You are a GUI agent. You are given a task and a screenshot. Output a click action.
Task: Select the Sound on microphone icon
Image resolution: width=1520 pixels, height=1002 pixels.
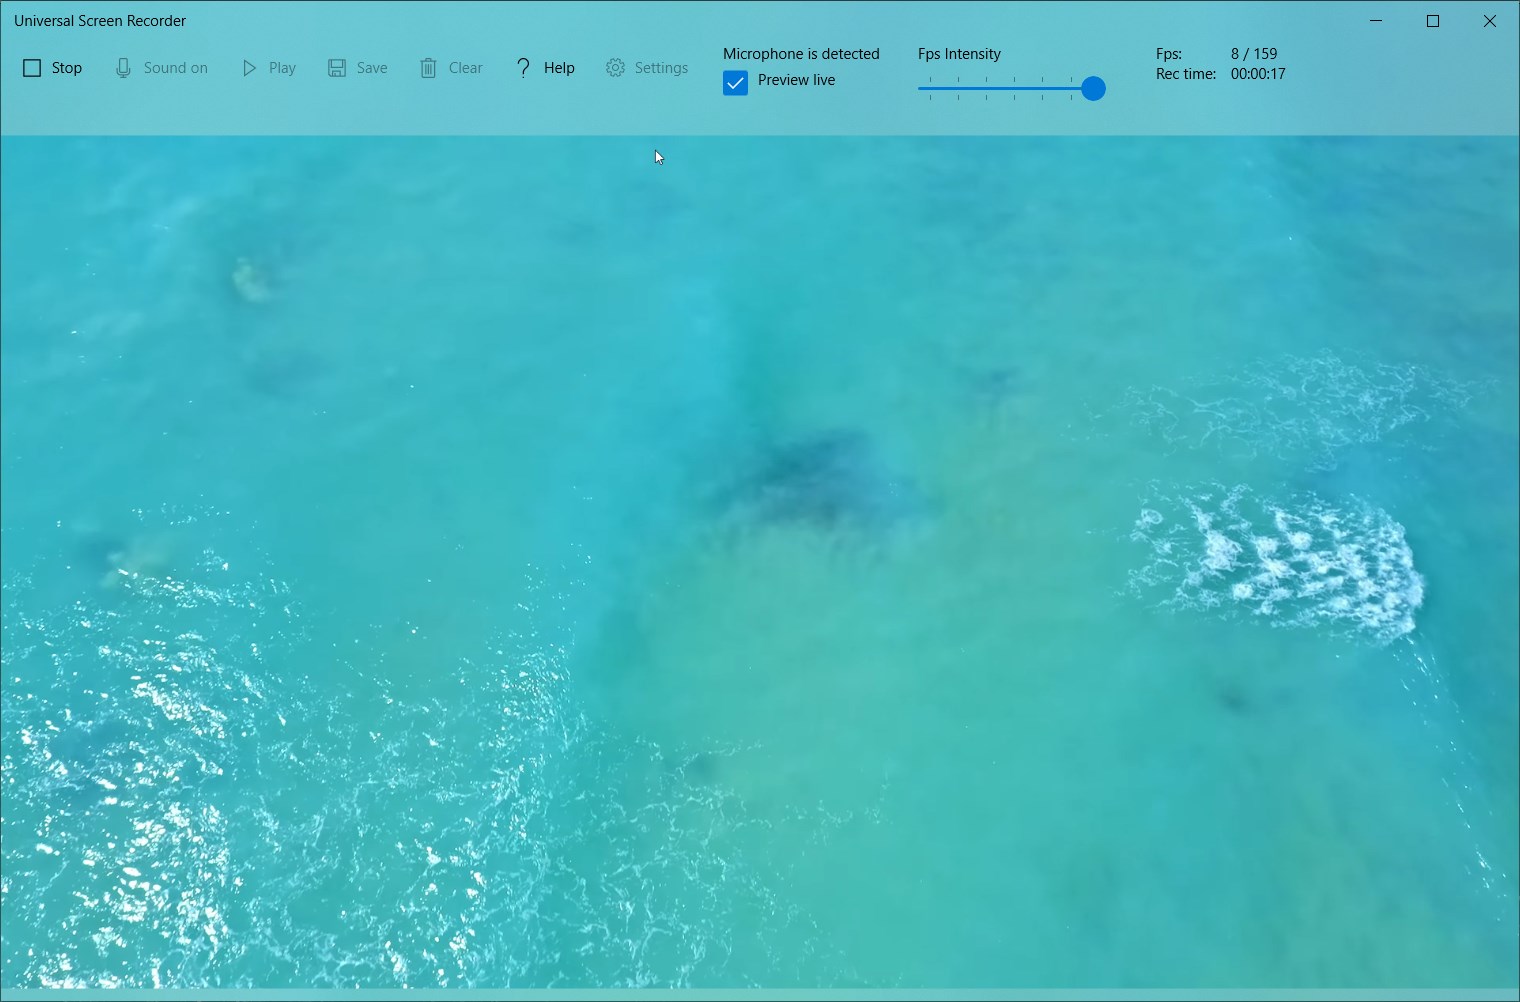click(x=123, y=67)
